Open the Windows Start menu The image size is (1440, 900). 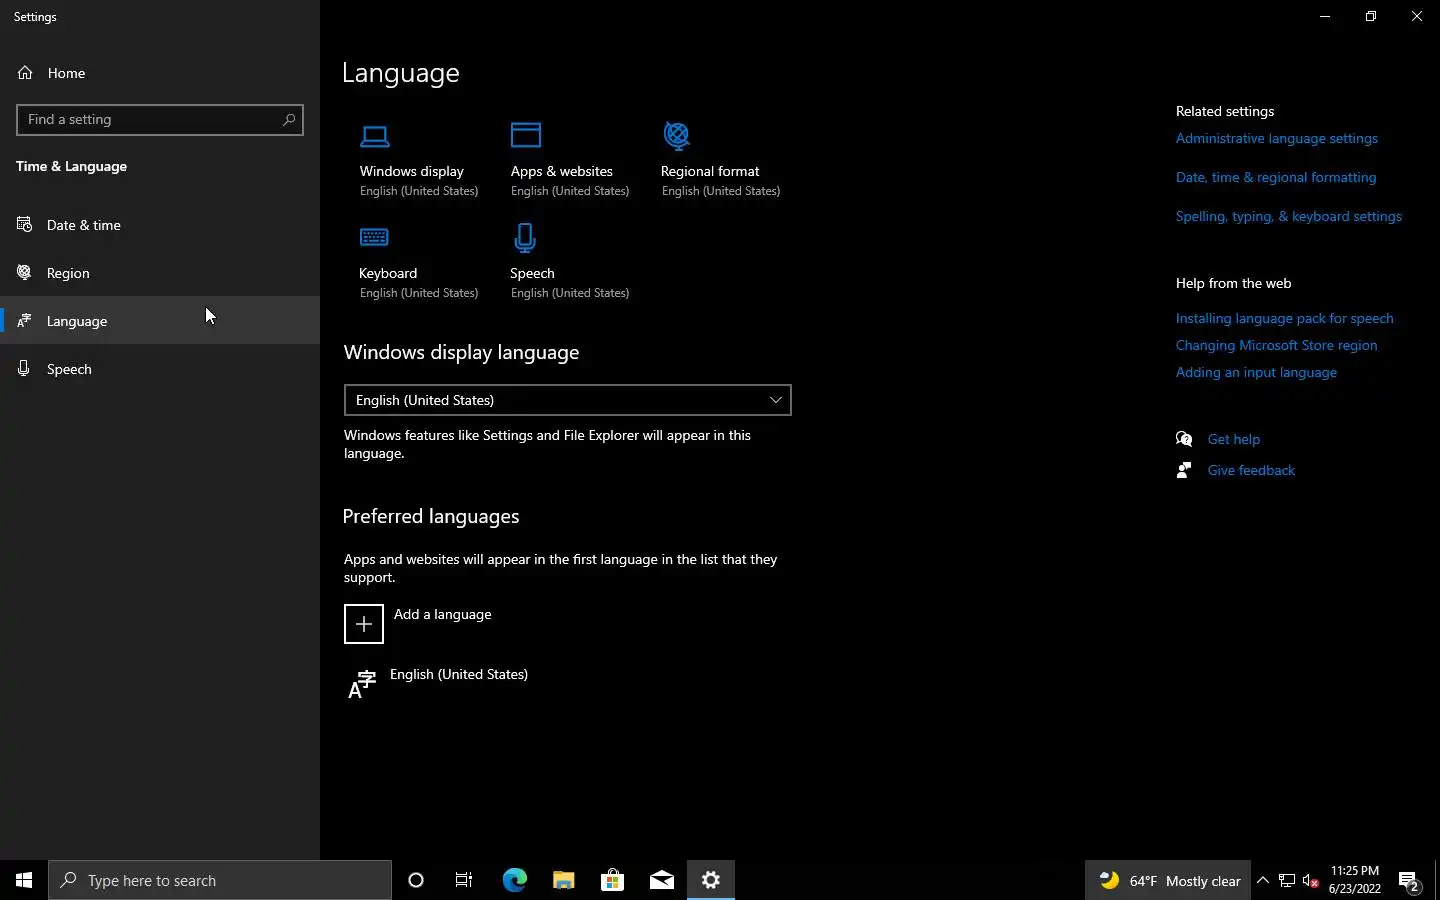[24, 880]
